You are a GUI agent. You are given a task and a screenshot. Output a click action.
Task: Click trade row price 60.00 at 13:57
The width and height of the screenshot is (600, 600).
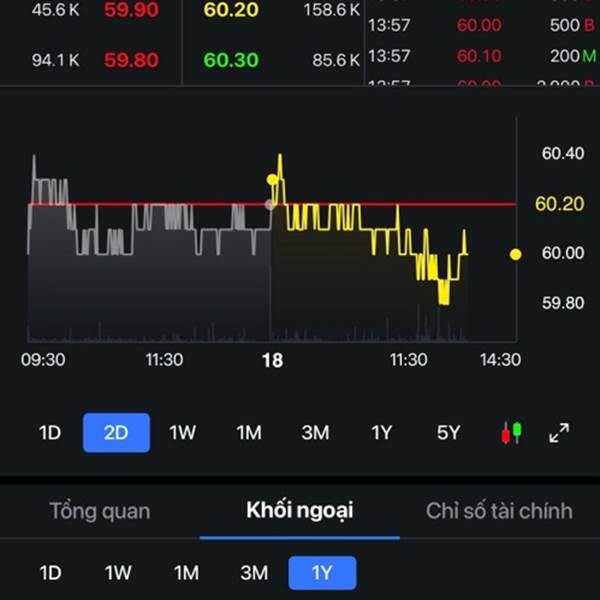[x=479, y=25]
